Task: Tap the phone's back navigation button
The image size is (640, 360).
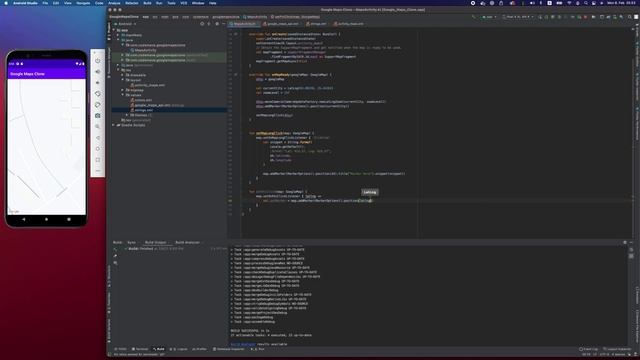Action: tap(24, 220)
